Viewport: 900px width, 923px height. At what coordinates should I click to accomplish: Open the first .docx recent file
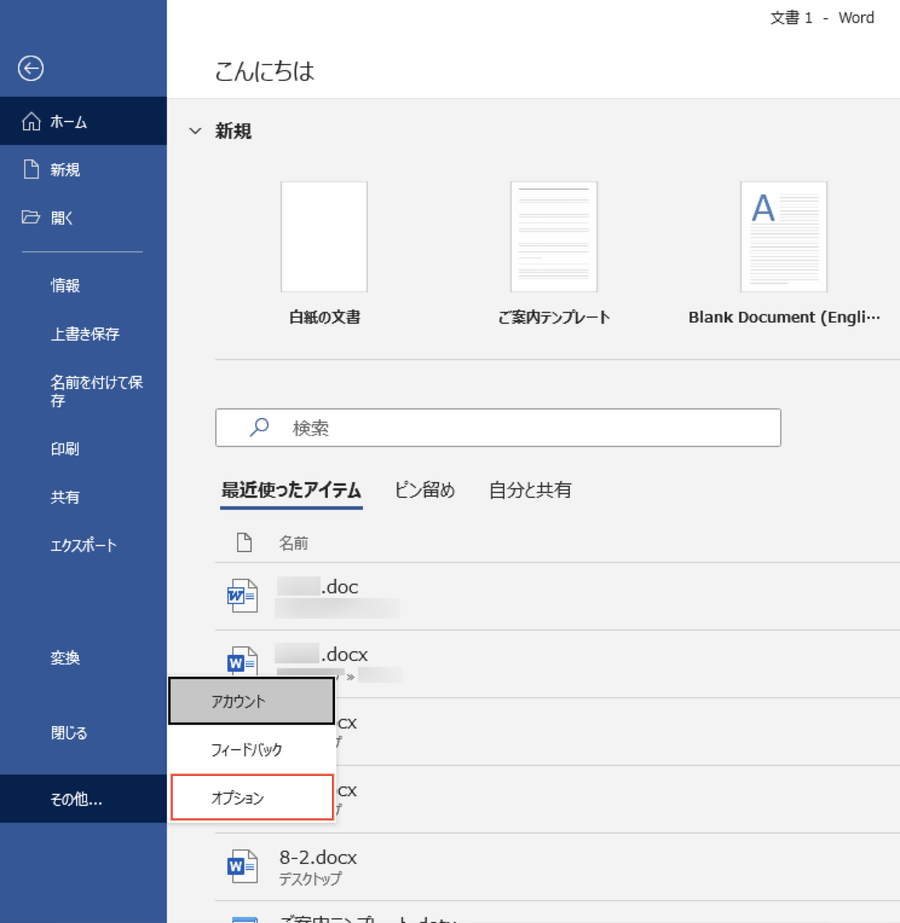[x=557, y=664]
